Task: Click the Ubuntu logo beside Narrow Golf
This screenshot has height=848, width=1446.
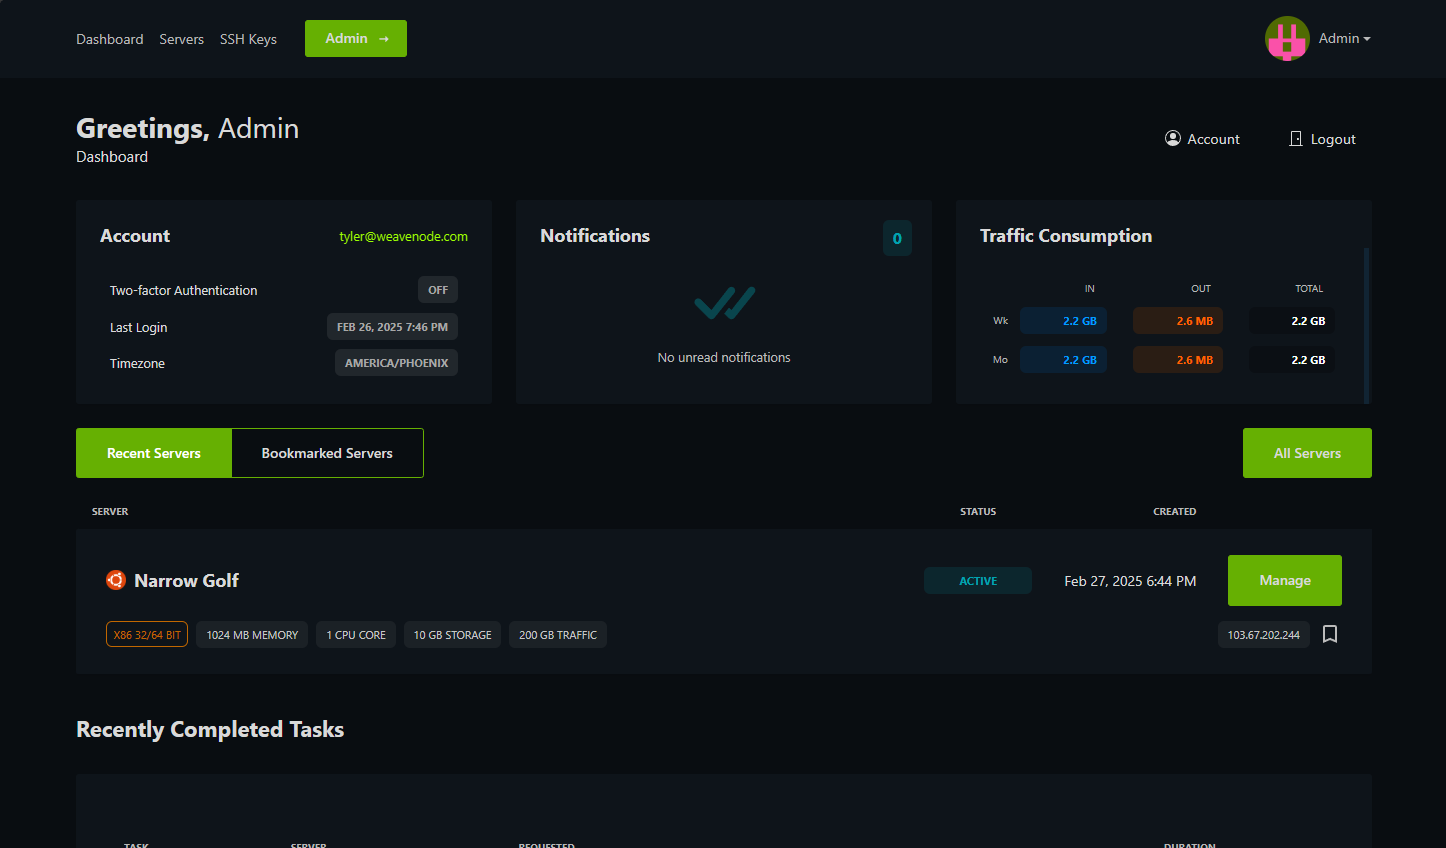Action: coord(116,580)
